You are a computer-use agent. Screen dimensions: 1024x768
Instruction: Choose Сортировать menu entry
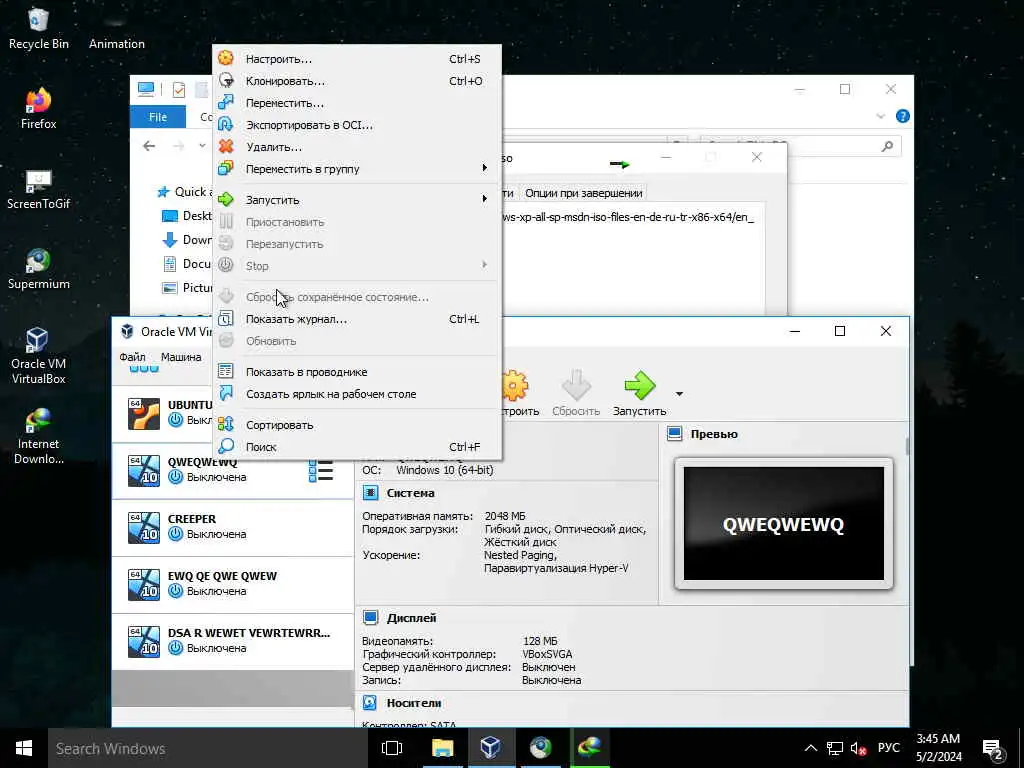tap(357, 424)
